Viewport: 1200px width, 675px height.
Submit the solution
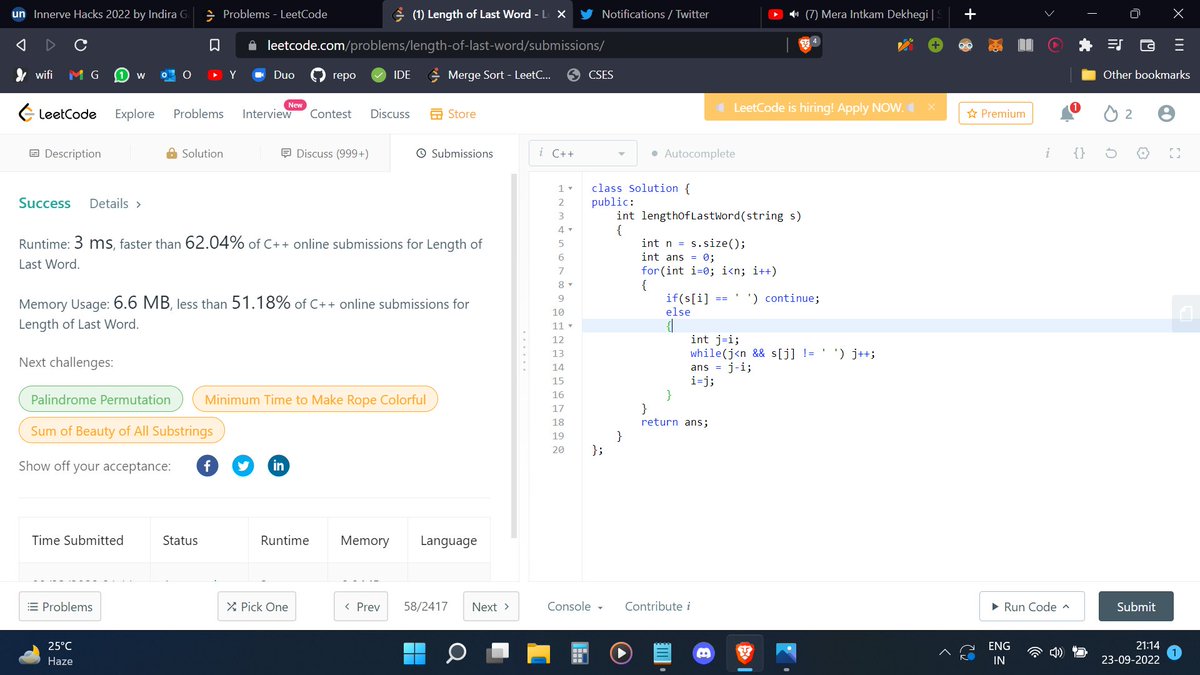pos(1136,607)
